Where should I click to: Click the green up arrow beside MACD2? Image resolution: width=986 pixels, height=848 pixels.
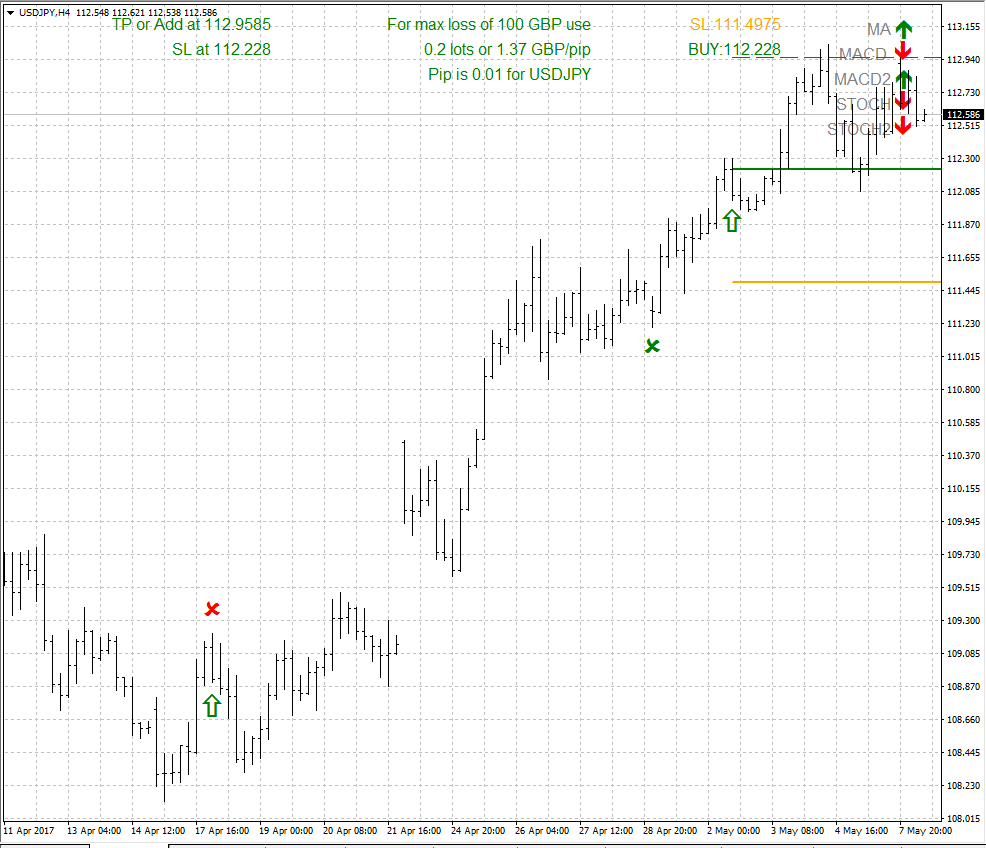903,79
